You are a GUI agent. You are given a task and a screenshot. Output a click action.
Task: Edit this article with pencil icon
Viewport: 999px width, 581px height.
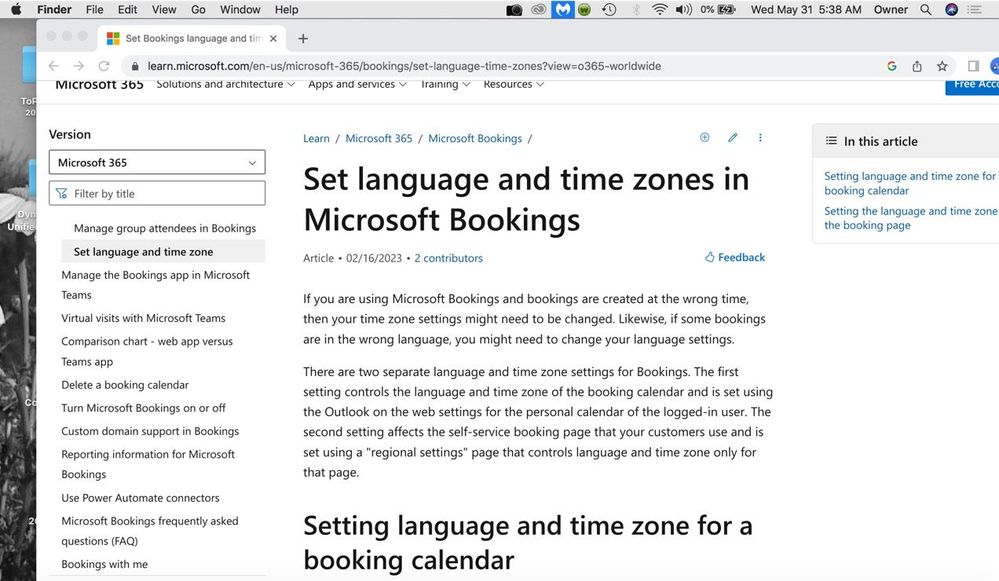tap(733, 137)
